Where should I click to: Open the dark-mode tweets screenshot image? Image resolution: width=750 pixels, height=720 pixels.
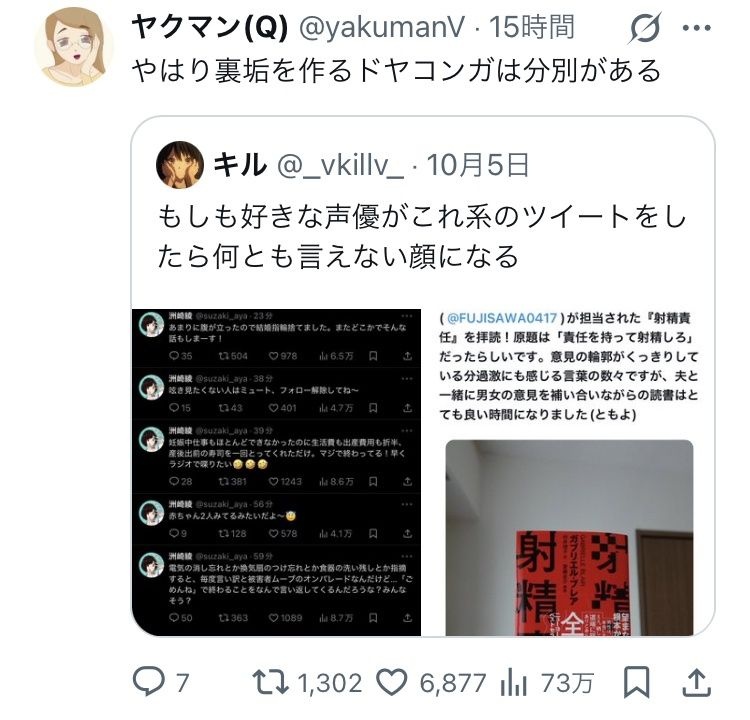point(276,472)
